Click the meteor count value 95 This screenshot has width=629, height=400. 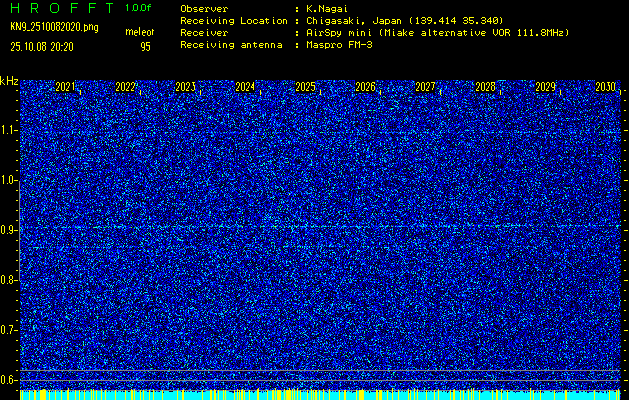(146, 46)
